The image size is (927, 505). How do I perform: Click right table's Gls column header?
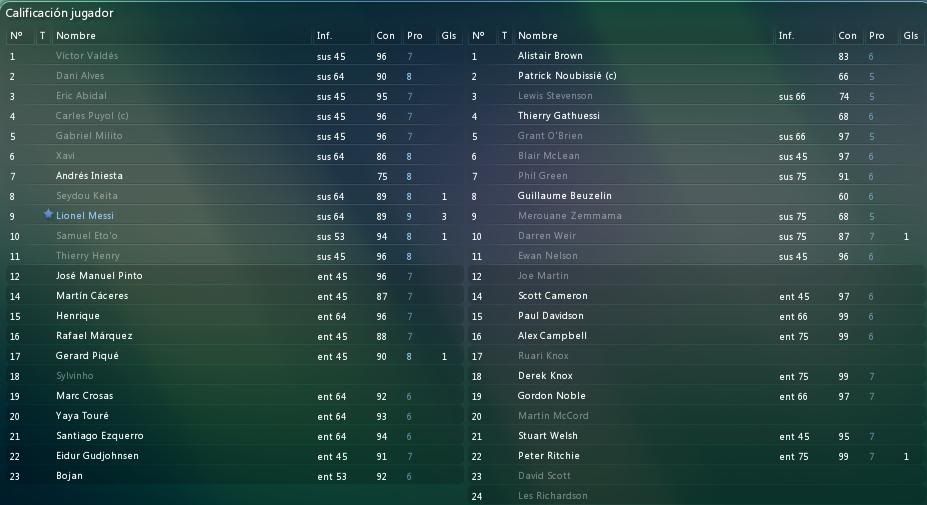click(x=910, y=36)
